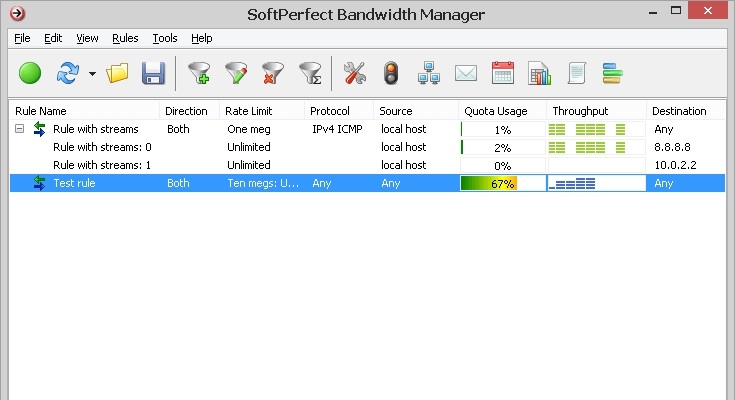Viewport: 735px width, 400px height.
Task: Open the Rules menu
Action: pos(125,38)
